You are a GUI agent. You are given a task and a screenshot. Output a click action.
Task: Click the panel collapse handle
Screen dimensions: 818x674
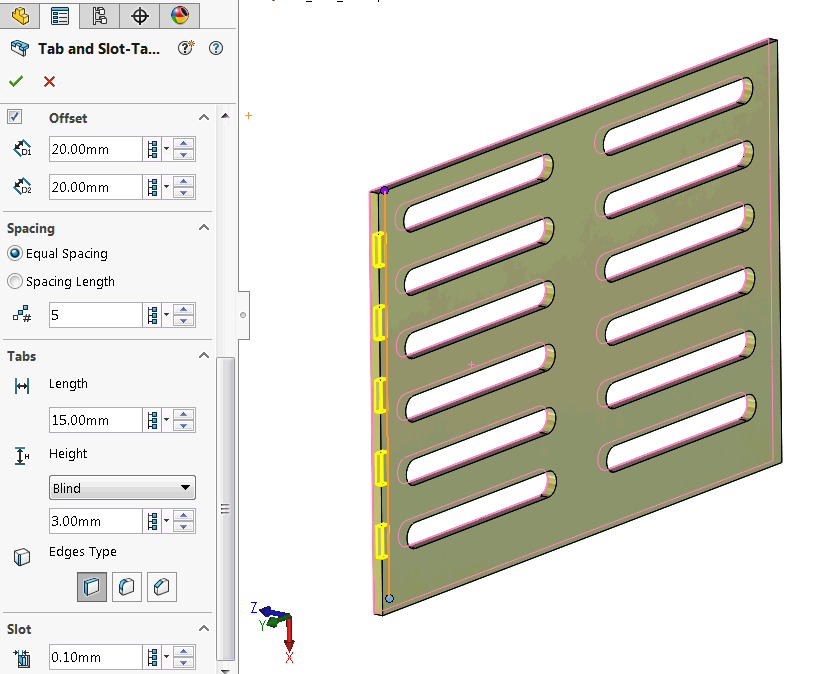[244, 315]
